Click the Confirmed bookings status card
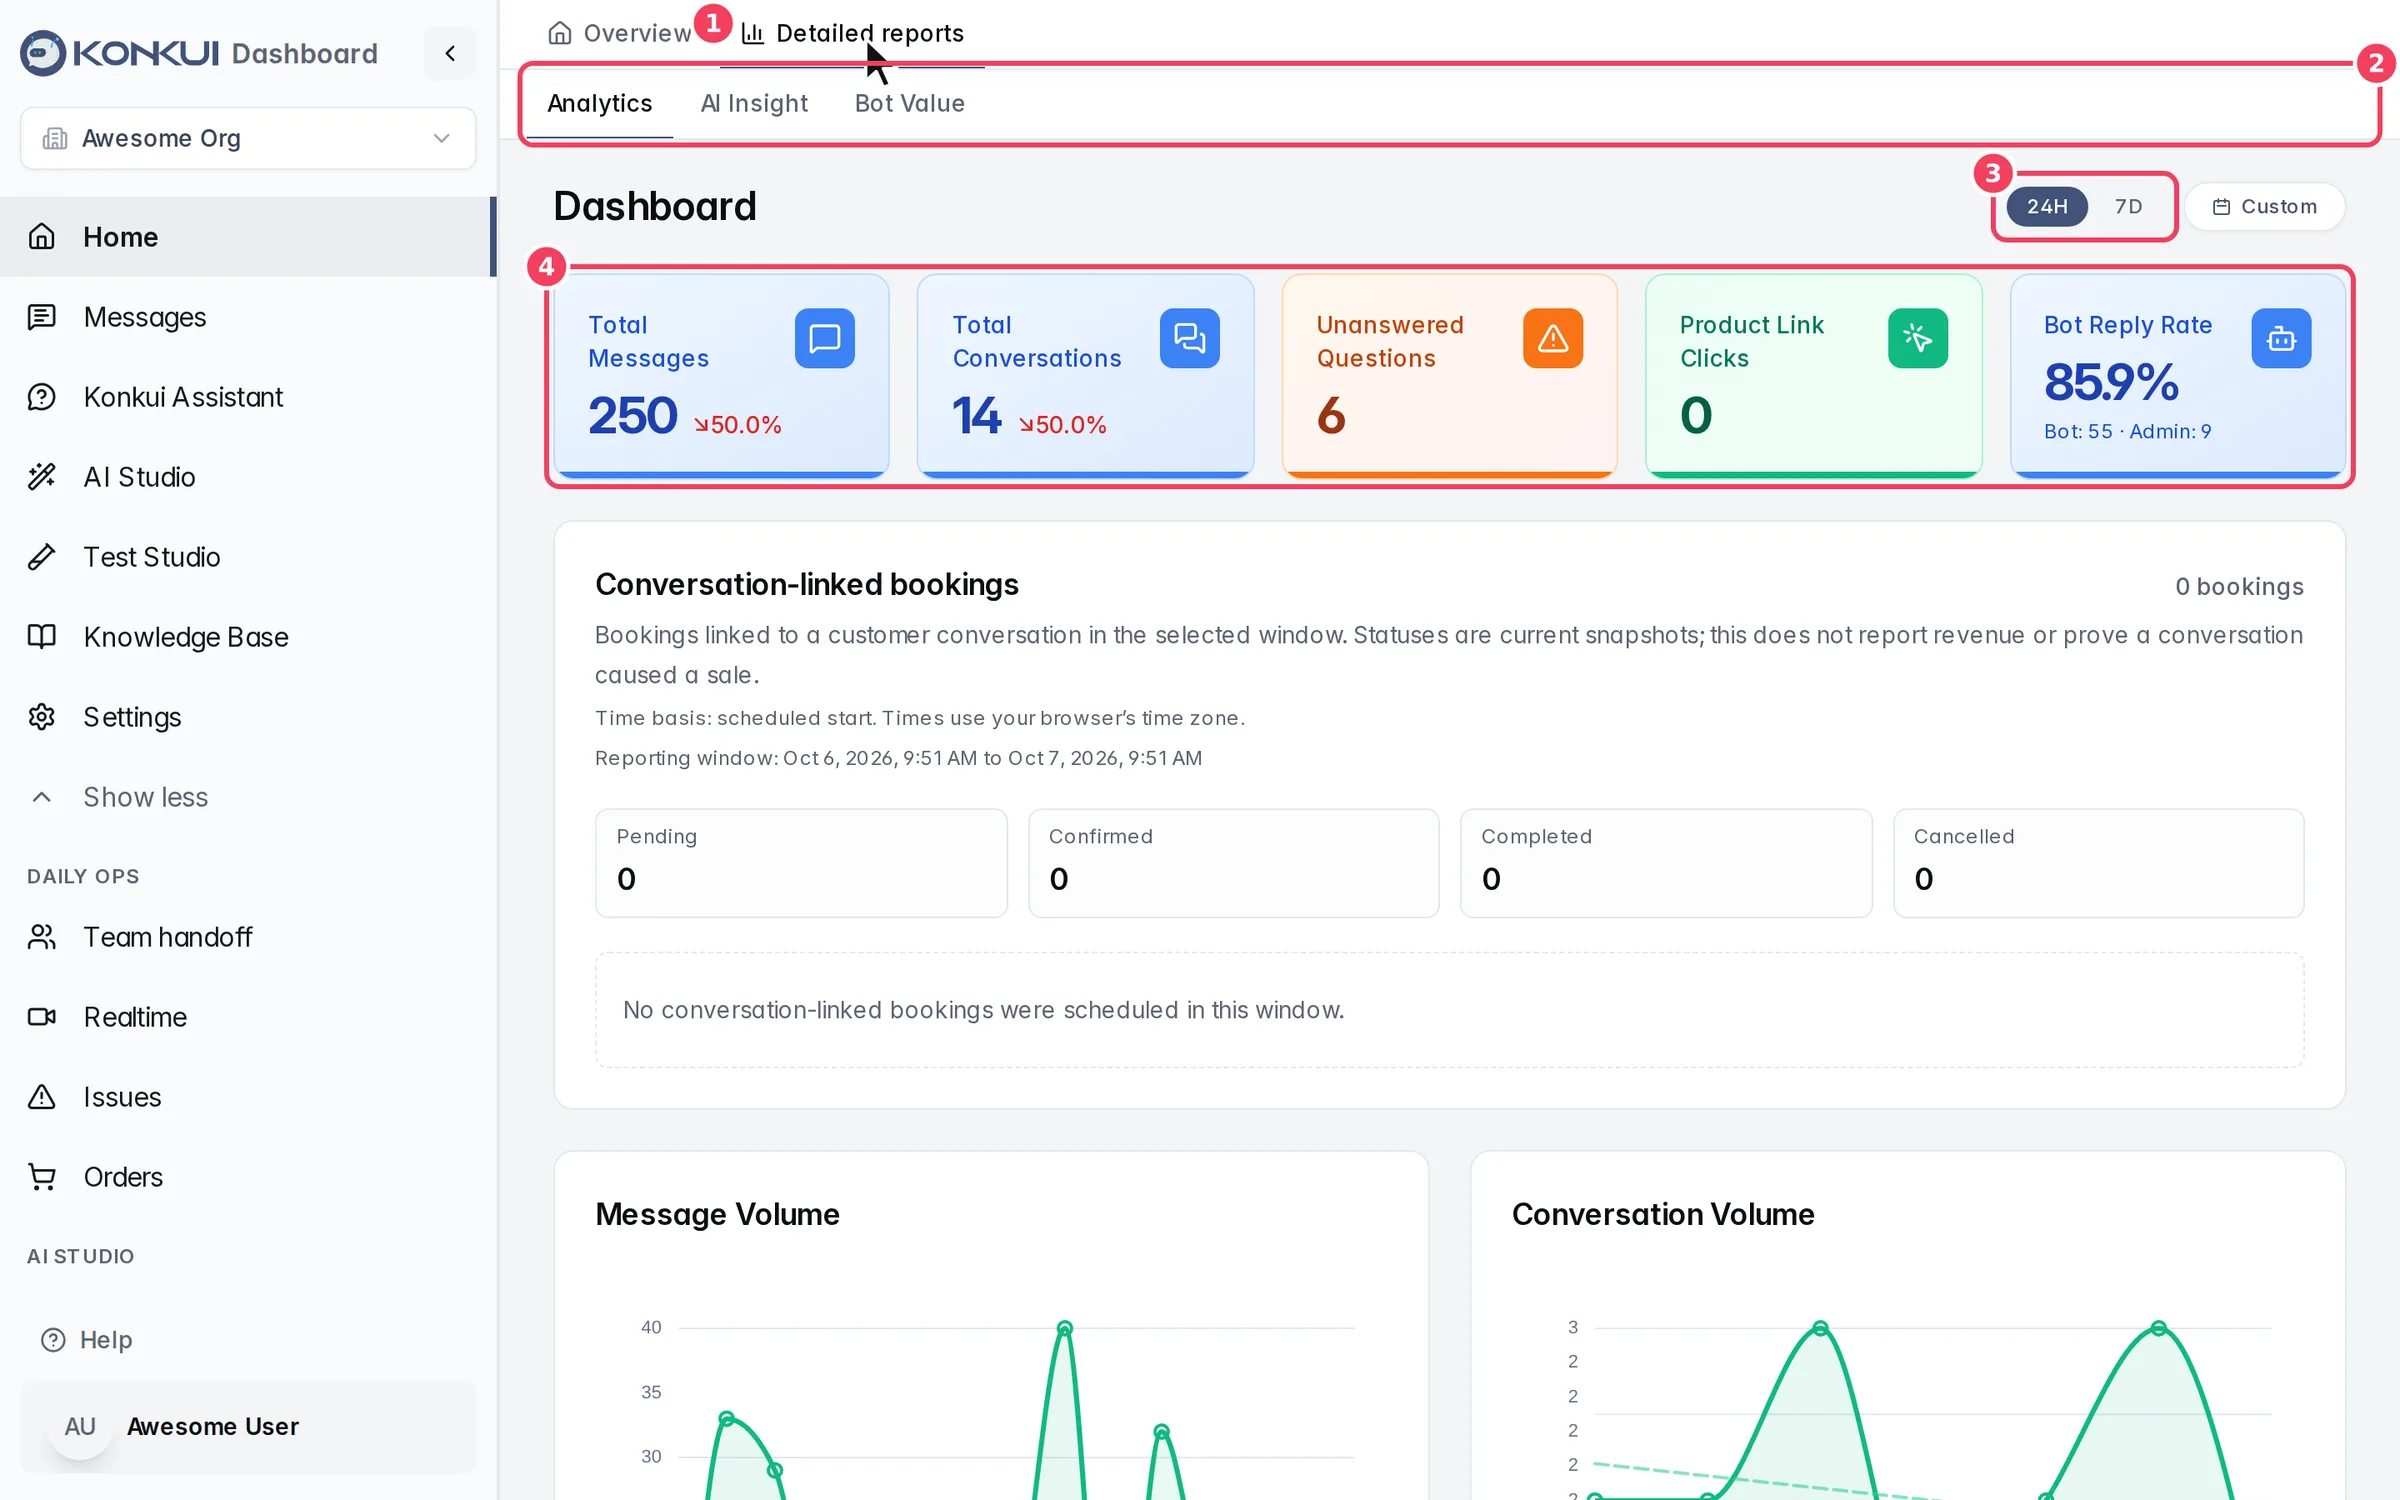 tap(1233, 863)
